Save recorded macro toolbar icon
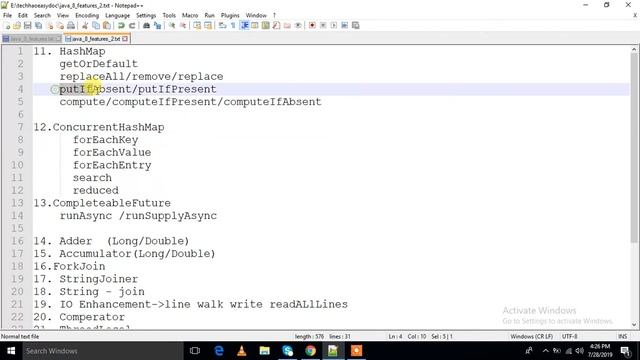The height and width of the screenshot is (360, 640). coord(356,25)
